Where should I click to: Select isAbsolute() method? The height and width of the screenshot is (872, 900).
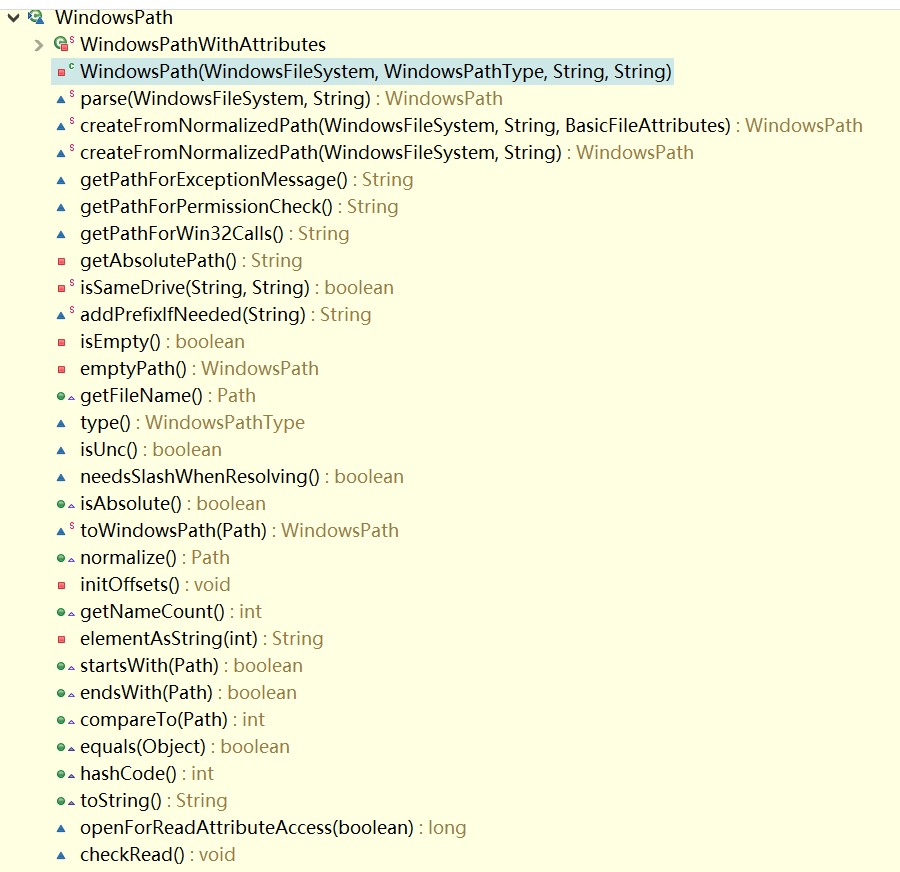click(173, 503)
